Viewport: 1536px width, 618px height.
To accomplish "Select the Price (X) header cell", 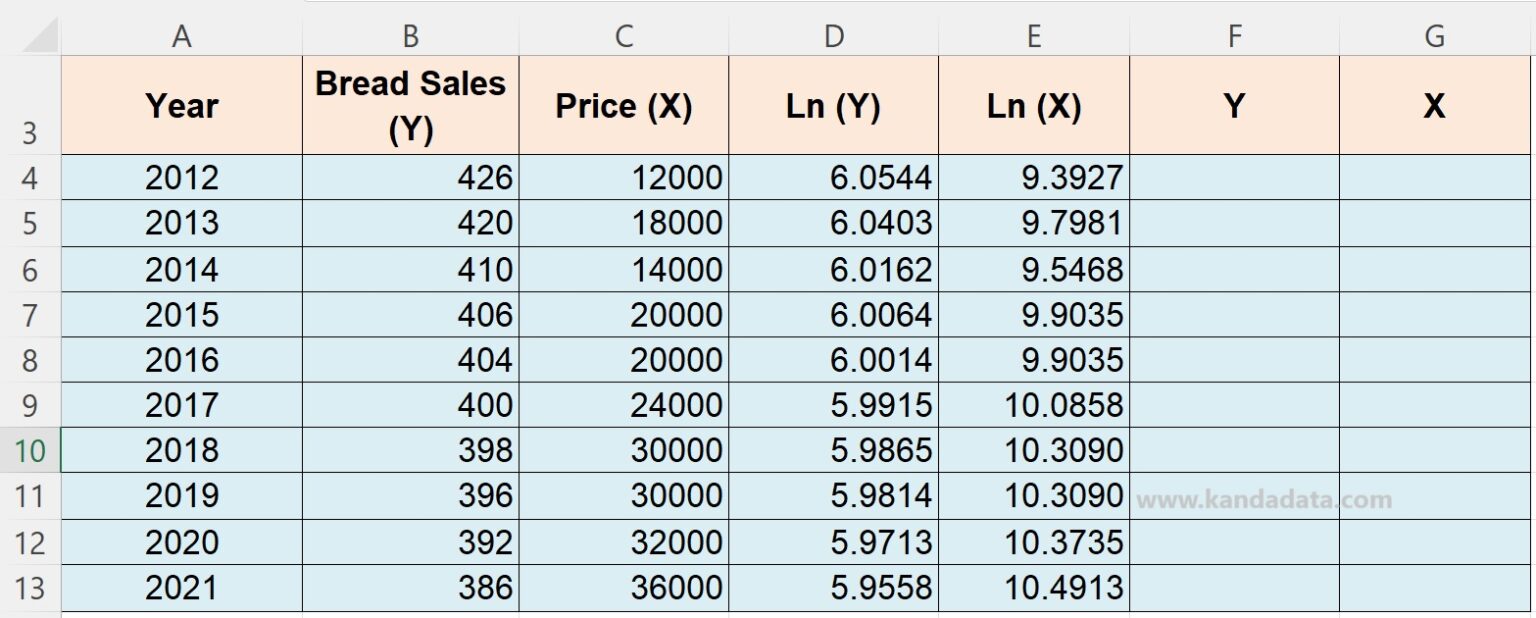I will pyautogui.click(x=623, y=104).
